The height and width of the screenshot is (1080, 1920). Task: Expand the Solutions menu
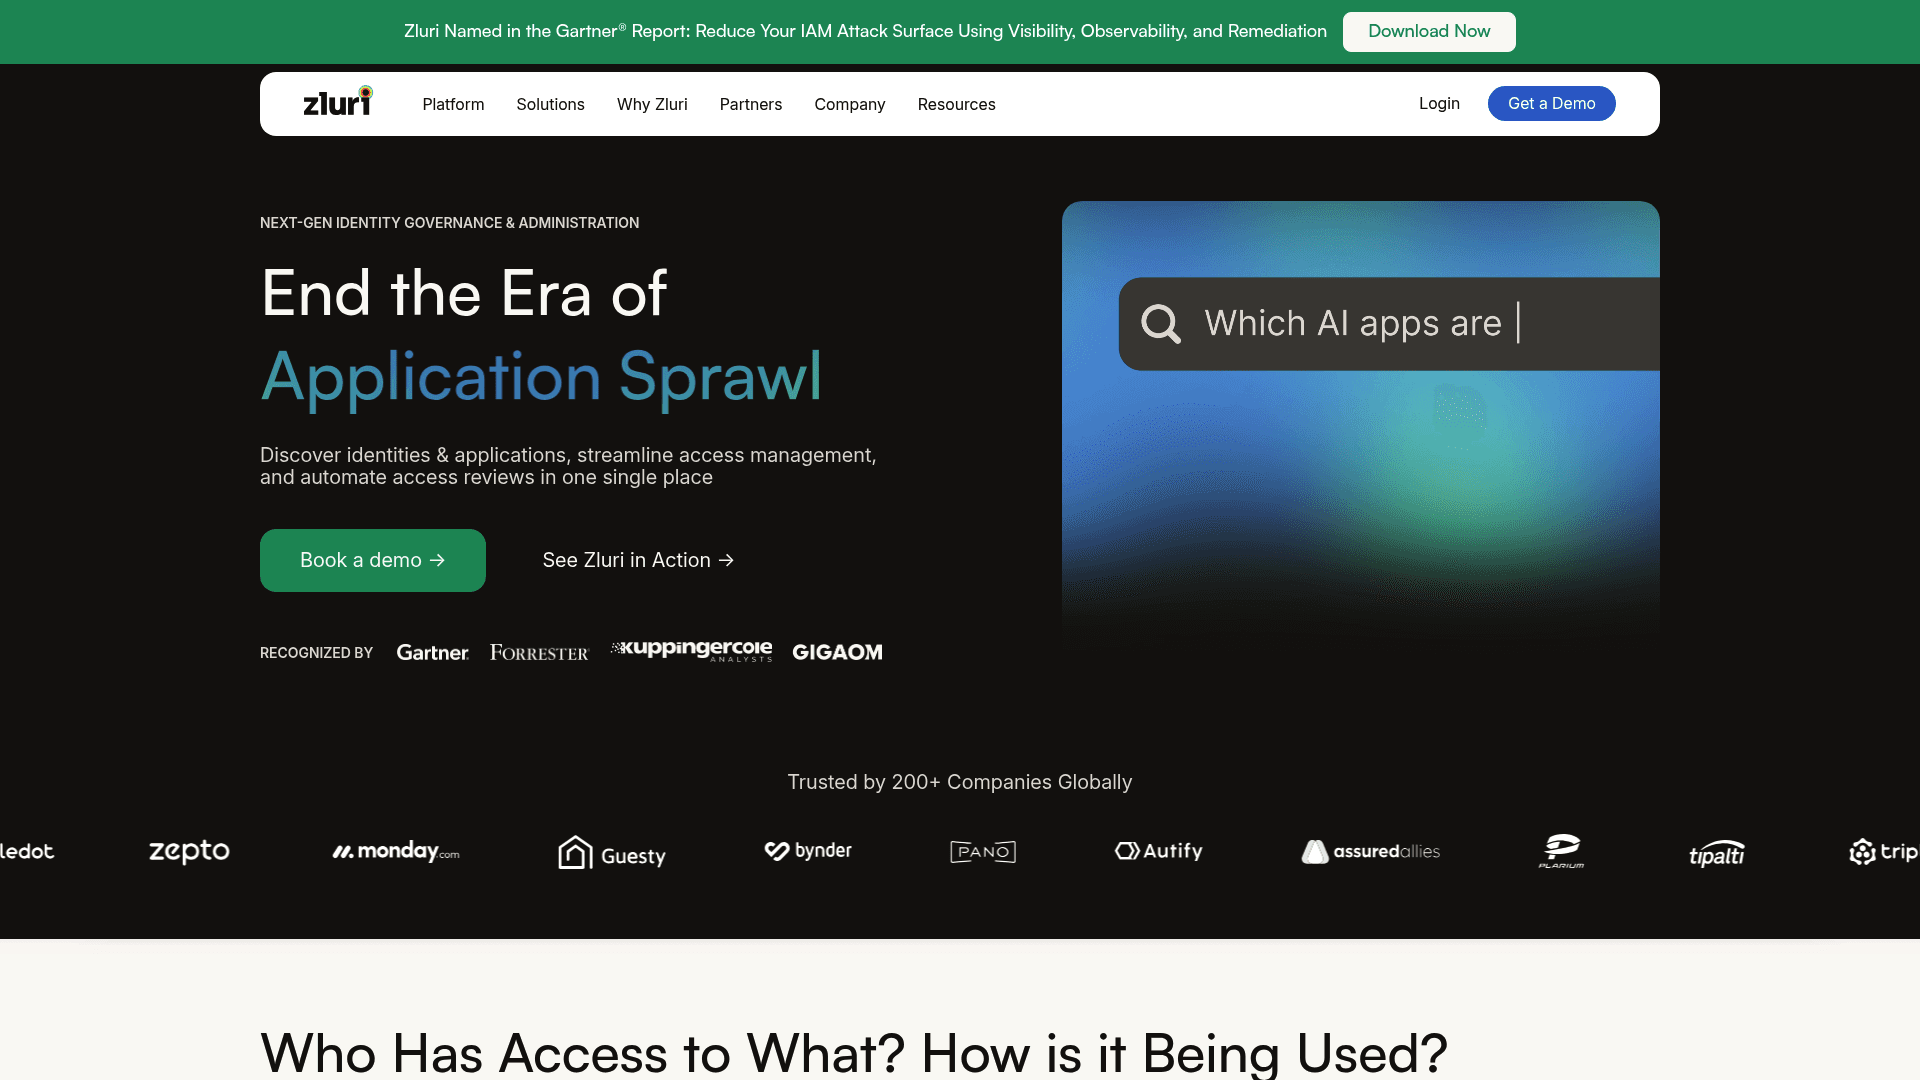pos(550,104)
